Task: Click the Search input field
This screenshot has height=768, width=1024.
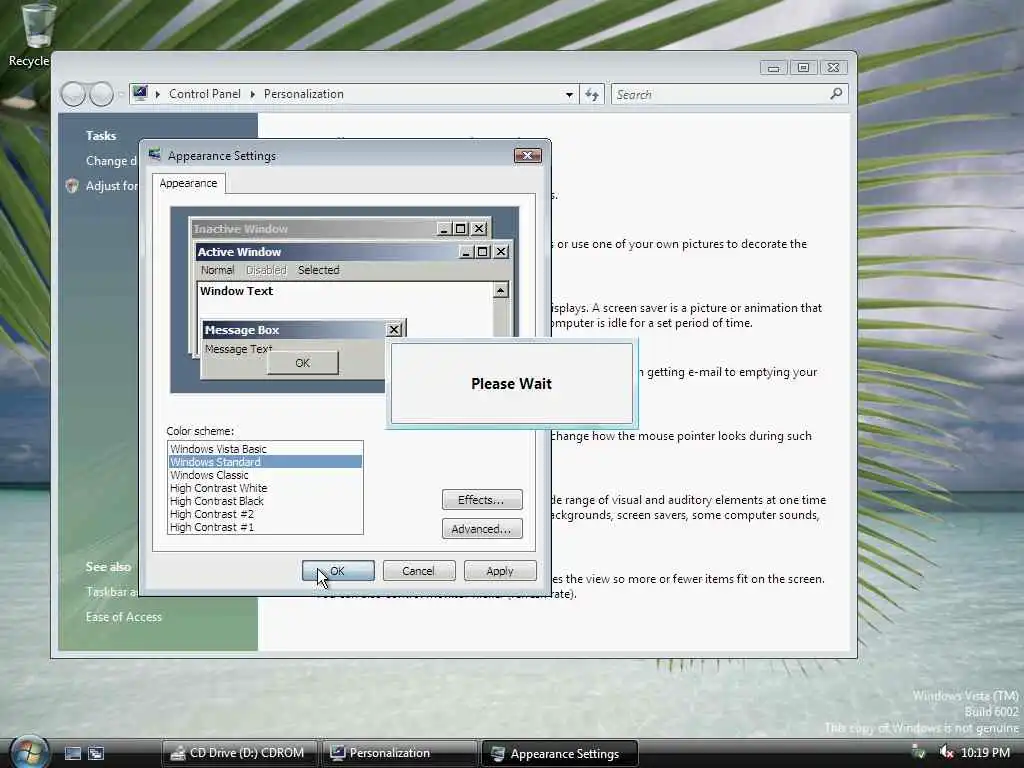Action: tap(719, 95)
